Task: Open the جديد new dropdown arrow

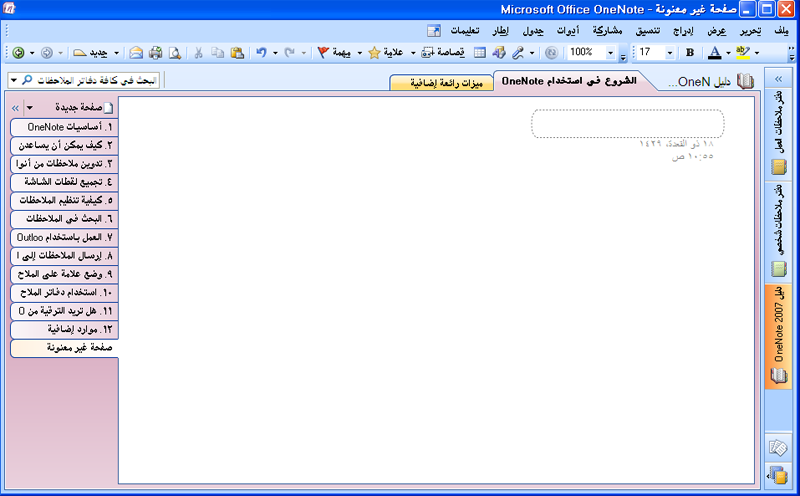Action: pos(116,53)
